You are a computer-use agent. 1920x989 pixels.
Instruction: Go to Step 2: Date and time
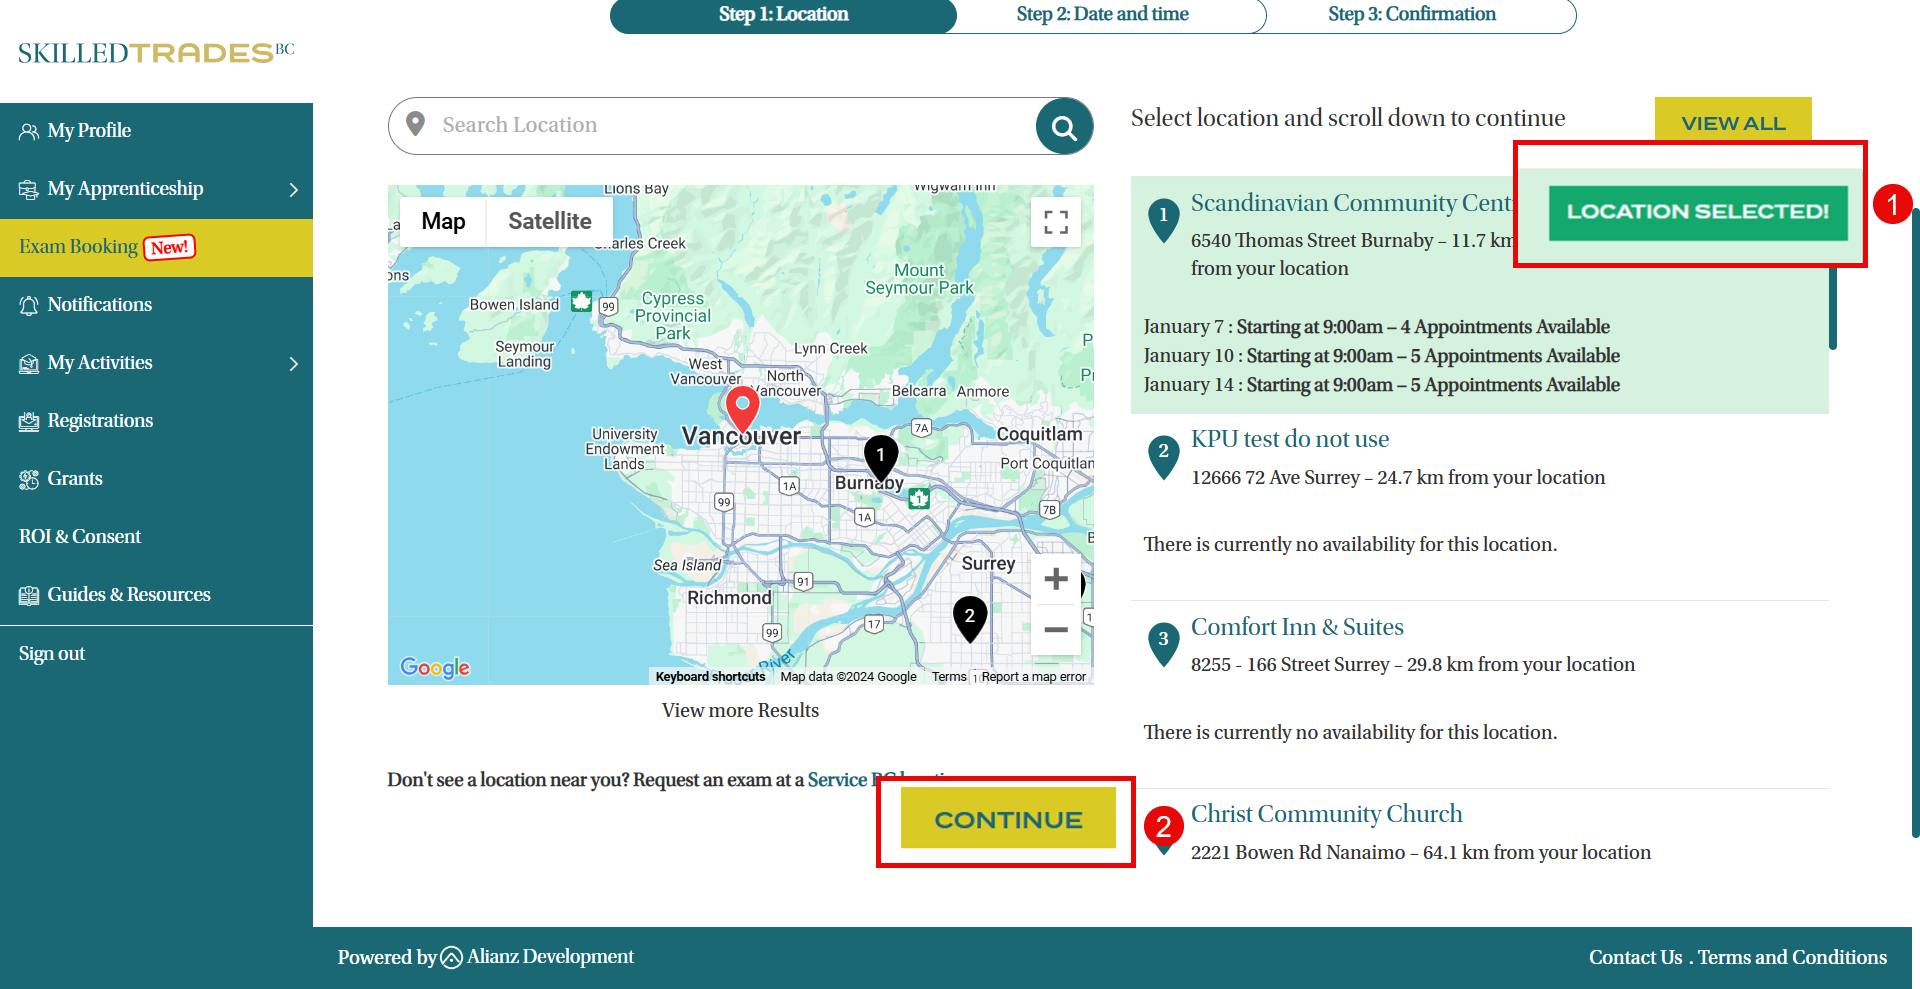click(x=1102, y=15)
